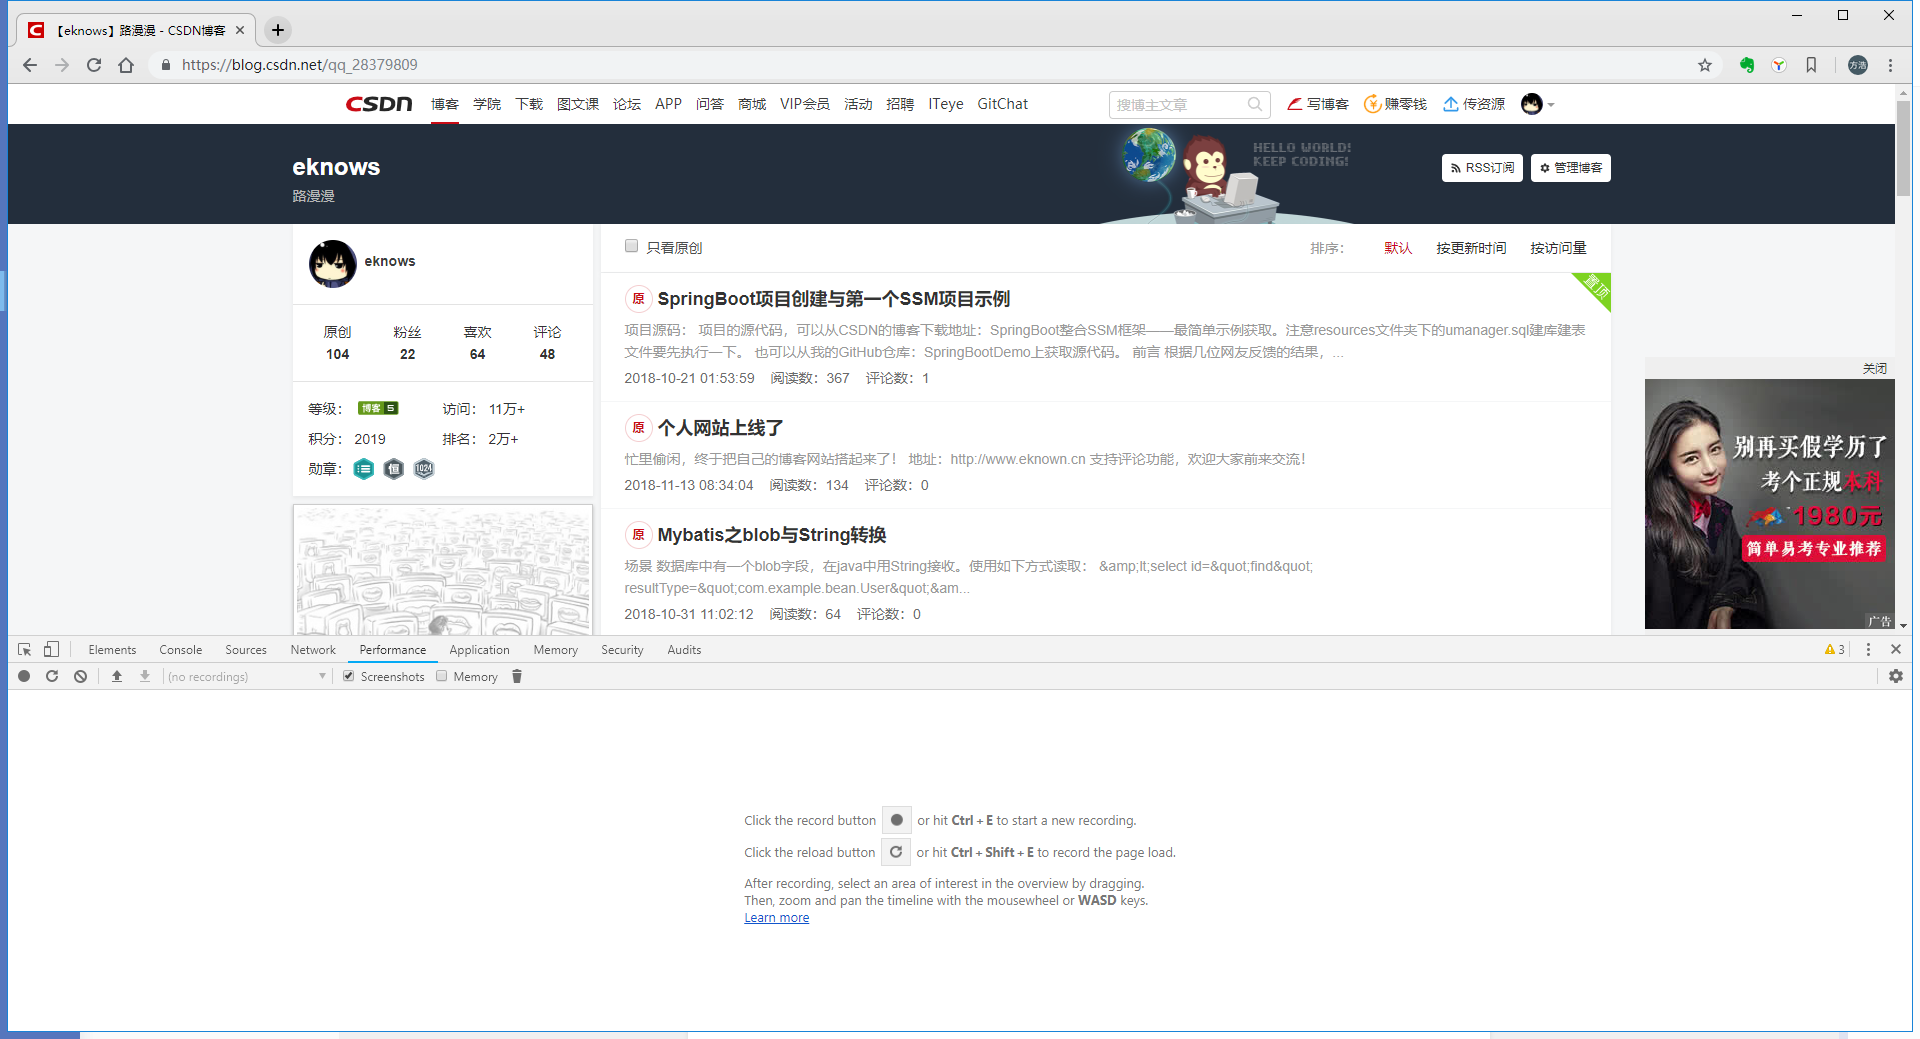Viewport: 1920px width, 1039px height.
Task: Open the DevTools three-dot menu
Action: coord(1868,649)
